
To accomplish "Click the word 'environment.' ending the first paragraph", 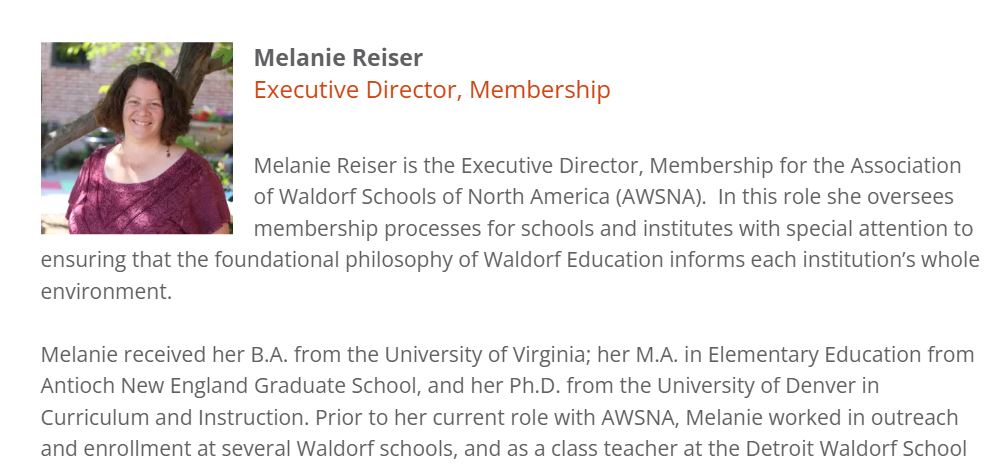I will [106, 292].
